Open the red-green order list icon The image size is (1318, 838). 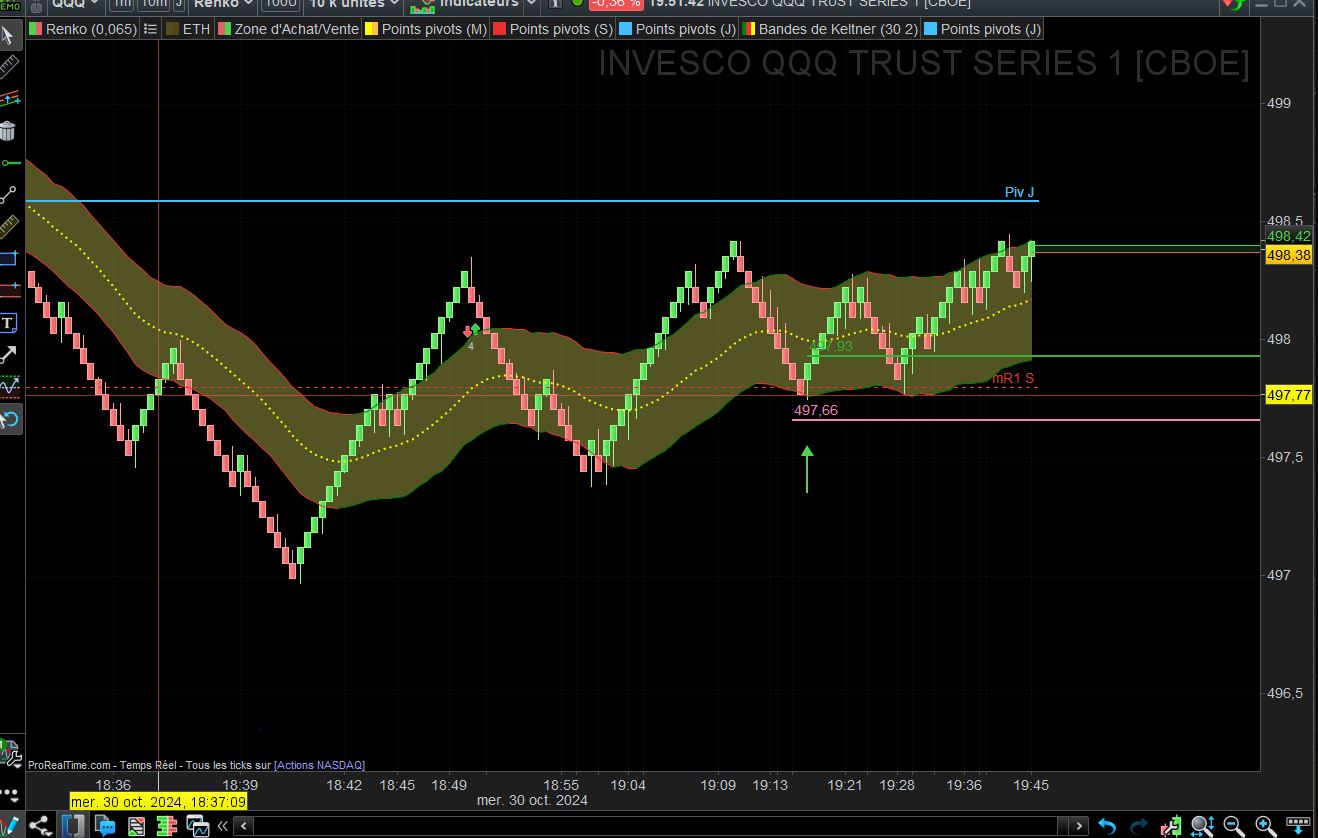(x=136, y=826)
